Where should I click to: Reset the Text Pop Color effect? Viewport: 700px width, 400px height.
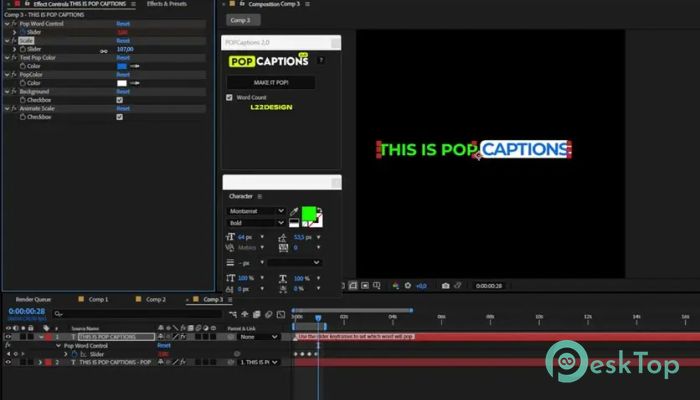pos(123,58)
